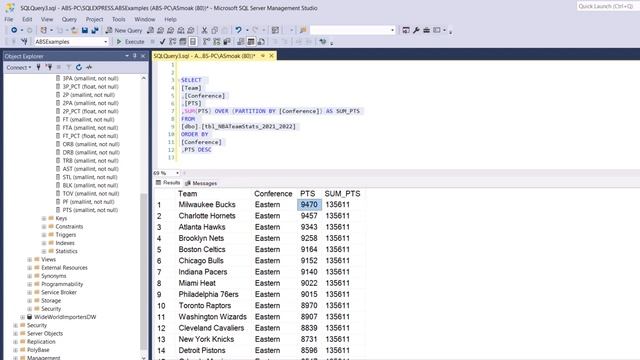The height and width of the screenshot is (360, 640).
Task: Click the Copy icon in toolbar
Action: [x=215, y=30]
